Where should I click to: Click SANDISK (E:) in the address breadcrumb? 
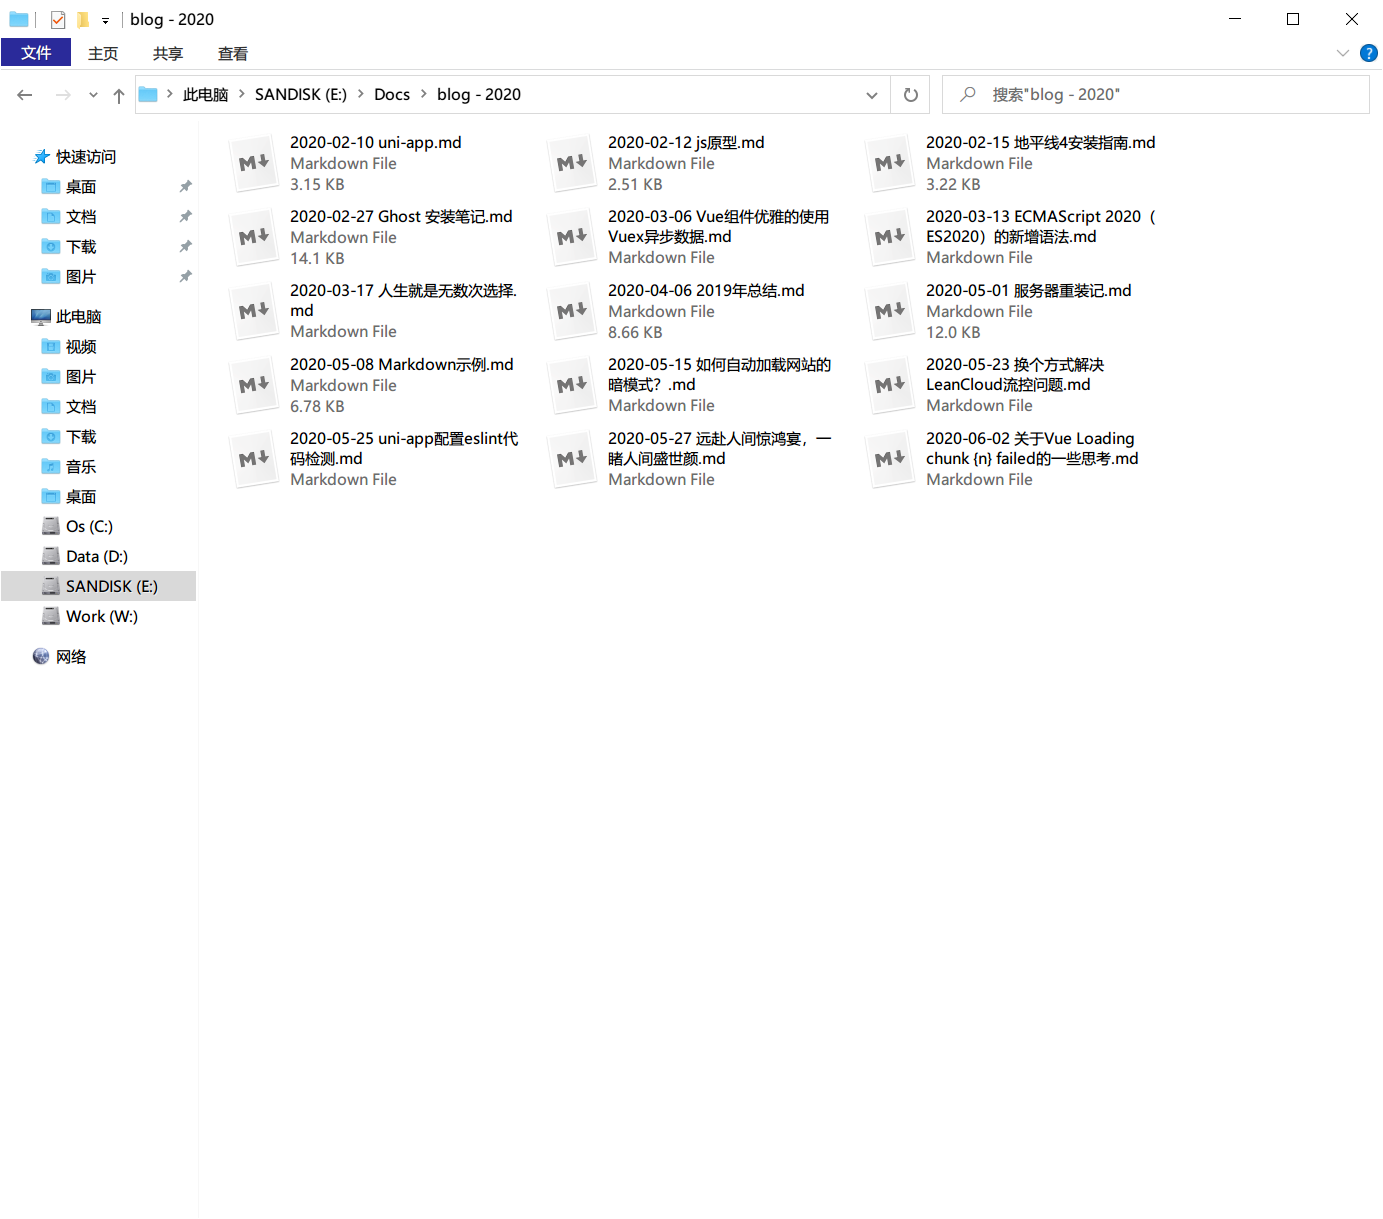pos(300,95)
